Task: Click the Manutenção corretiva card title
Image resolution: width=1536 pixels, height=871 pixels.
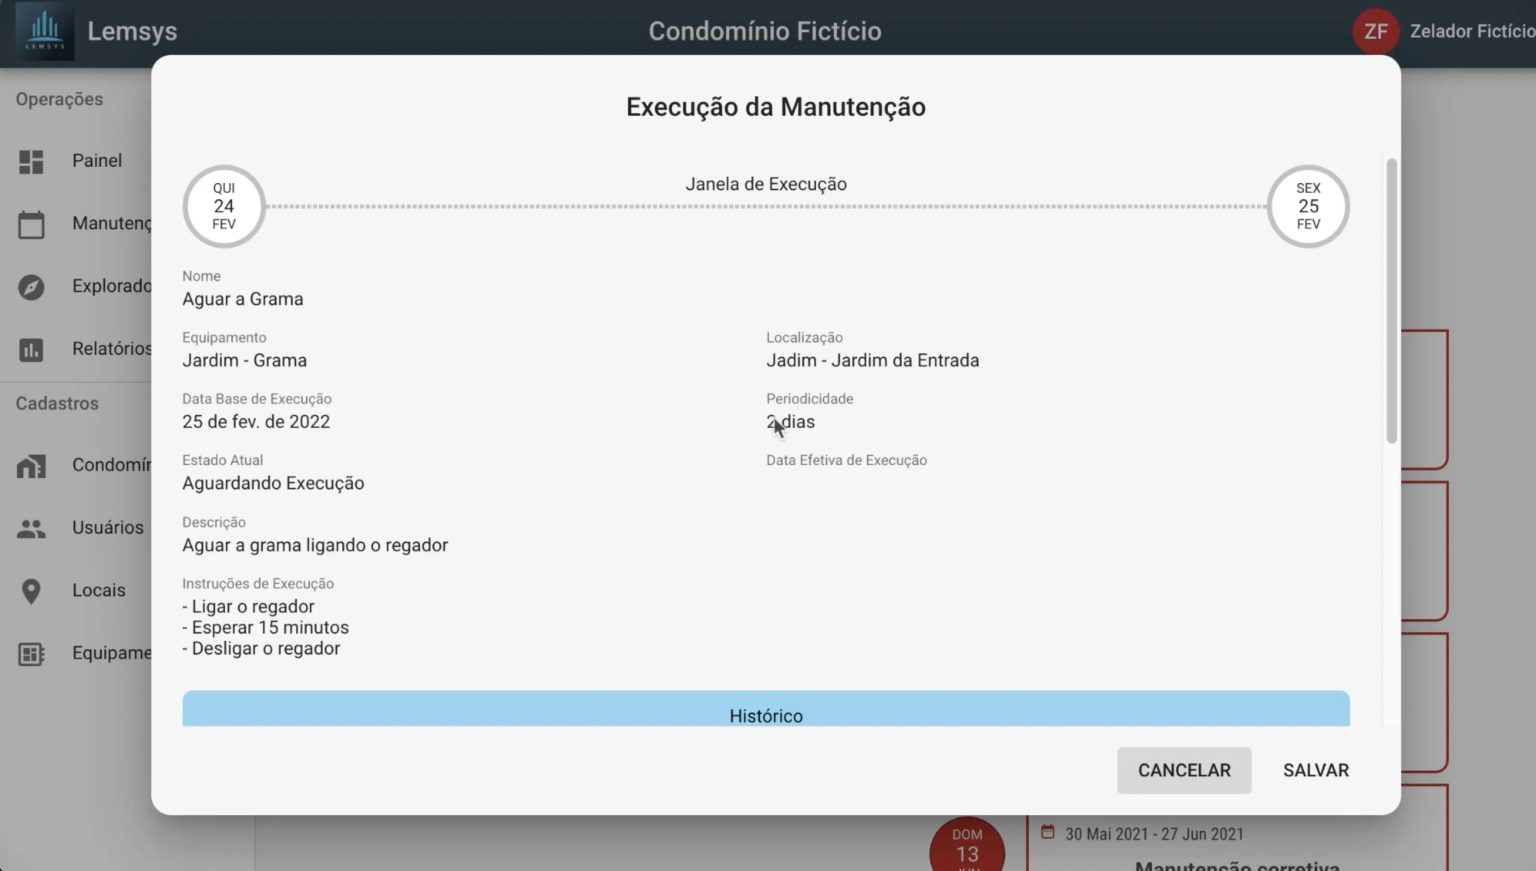Action: tap(1237, 864)
